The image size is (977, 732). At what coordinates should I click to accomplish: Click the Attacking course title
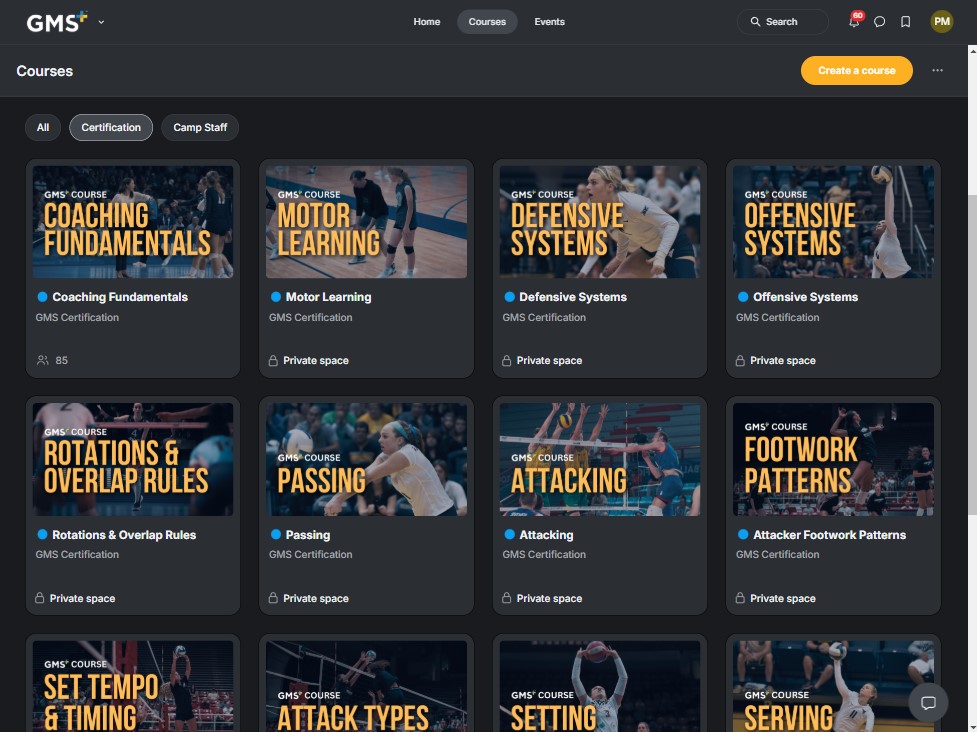point(546,535)
